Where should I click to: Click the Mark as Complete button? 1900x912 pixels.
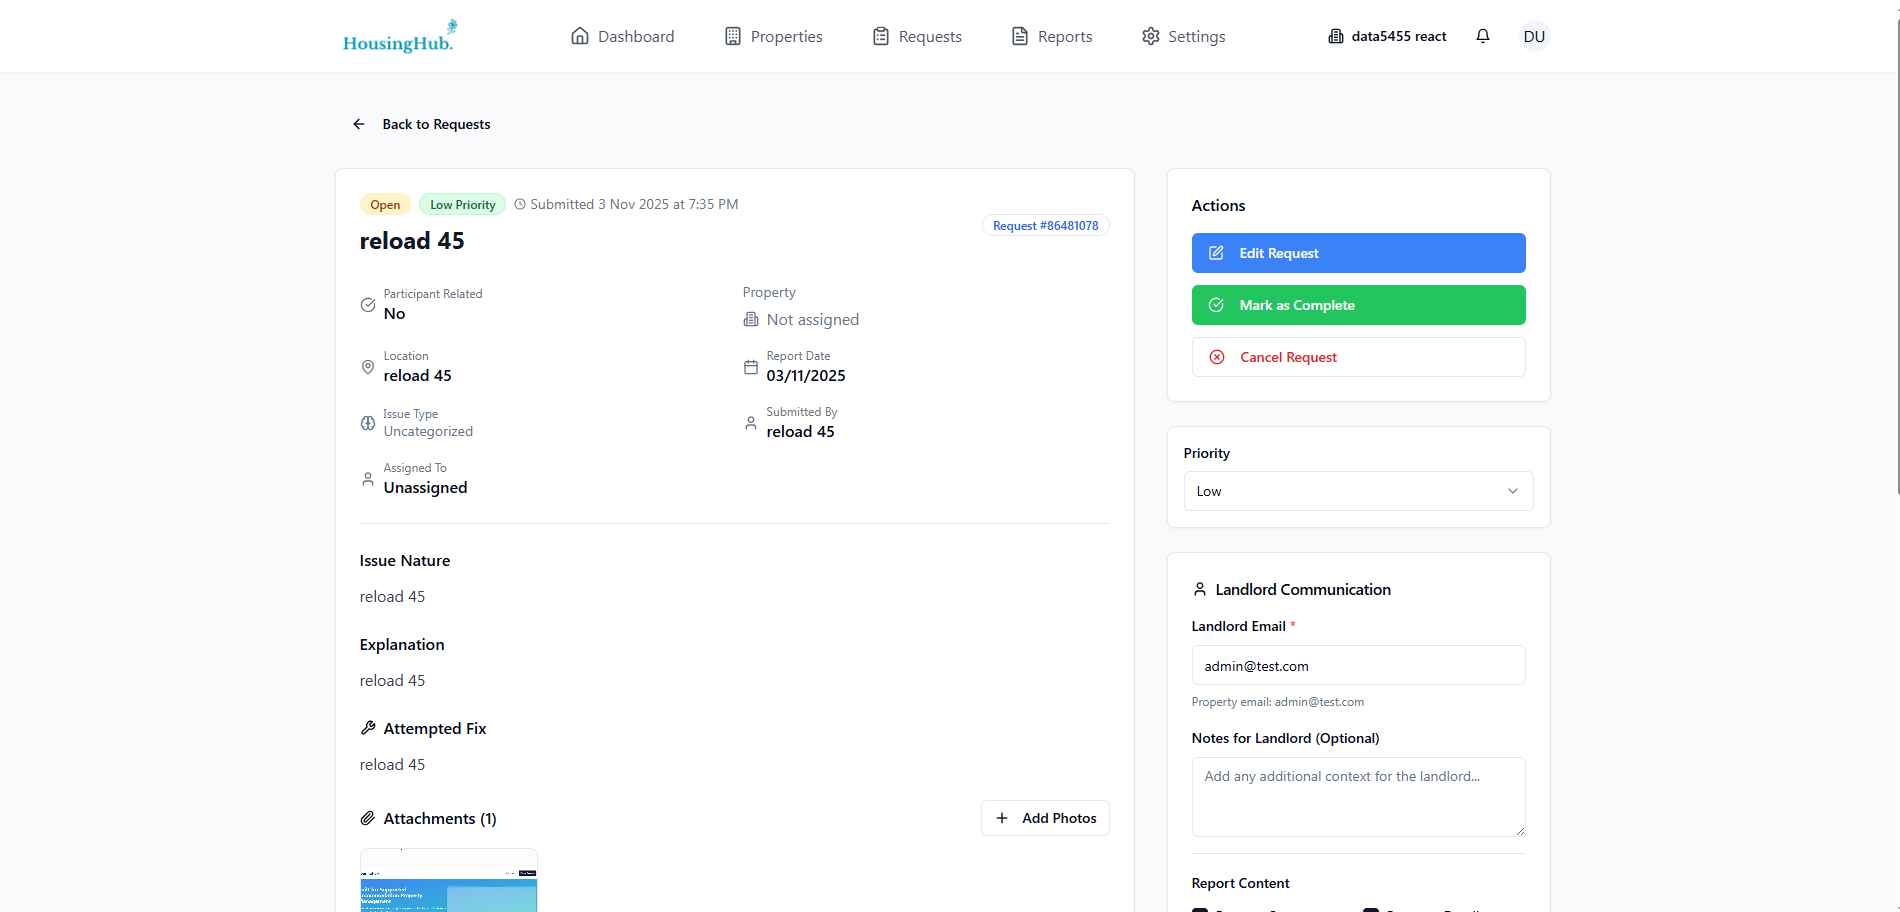click(1357, 304)
